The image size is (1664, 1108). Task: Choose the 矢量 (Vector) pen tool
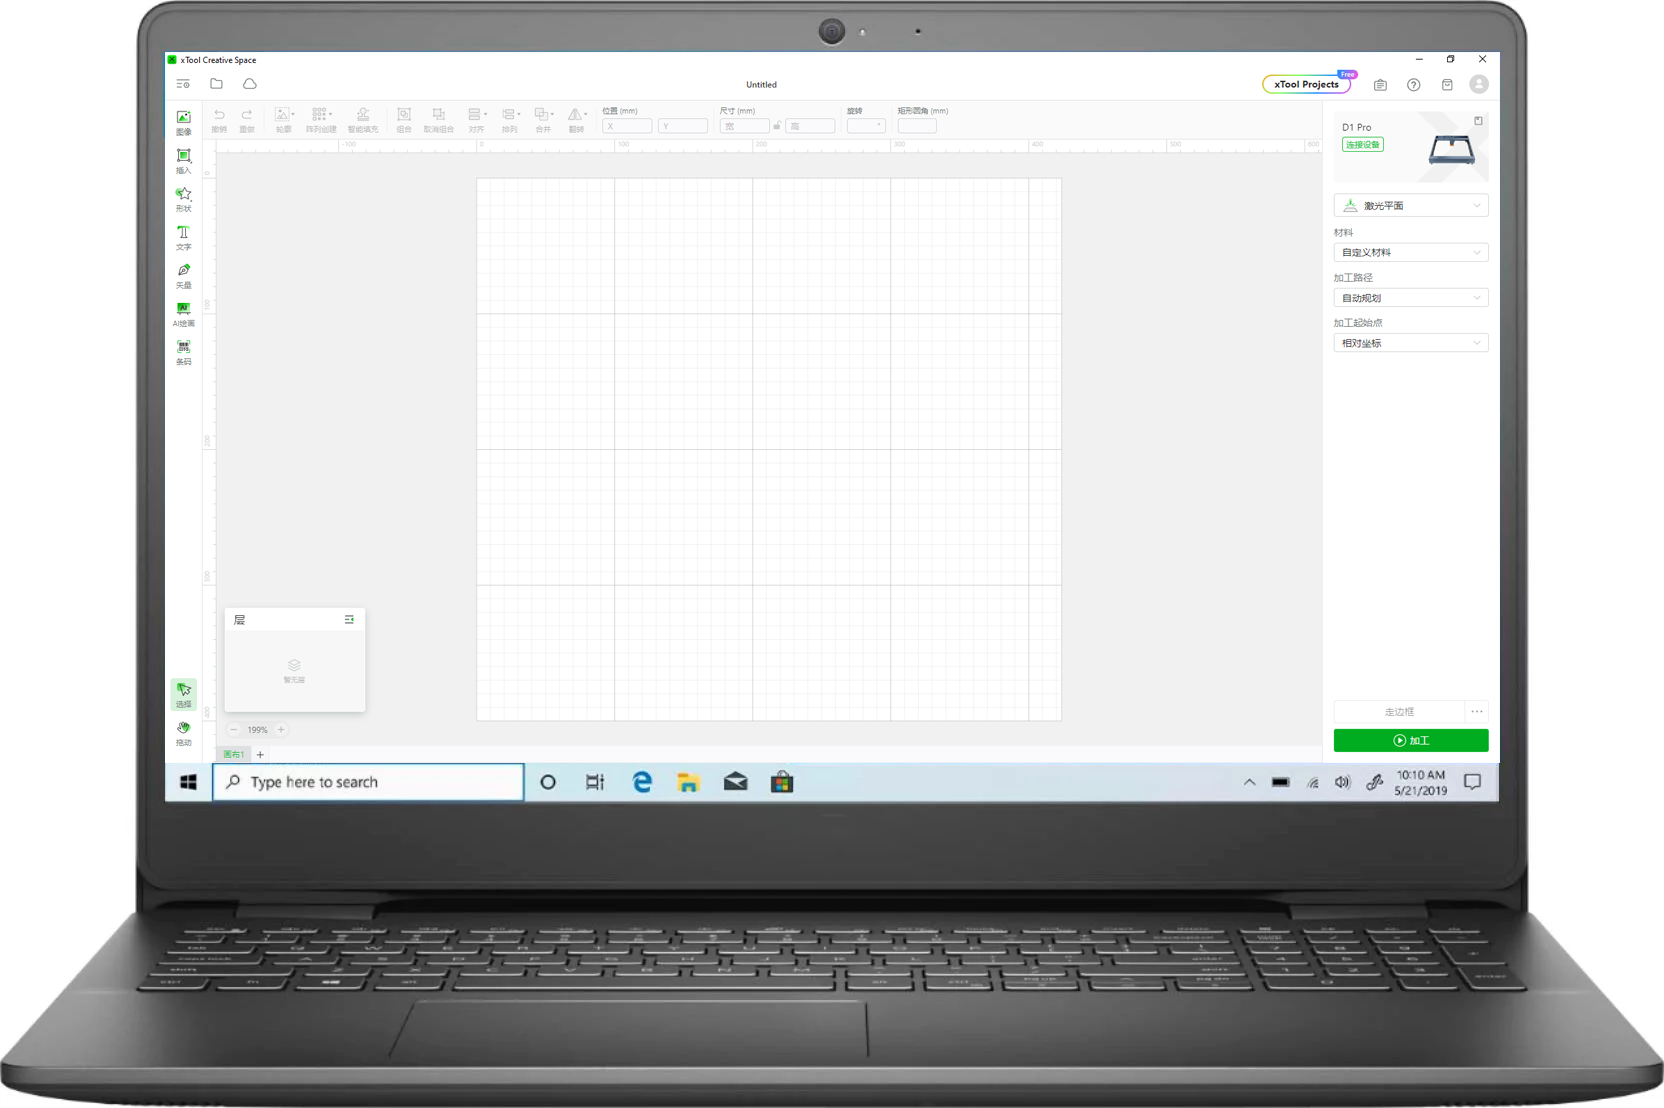click(183, 276)
